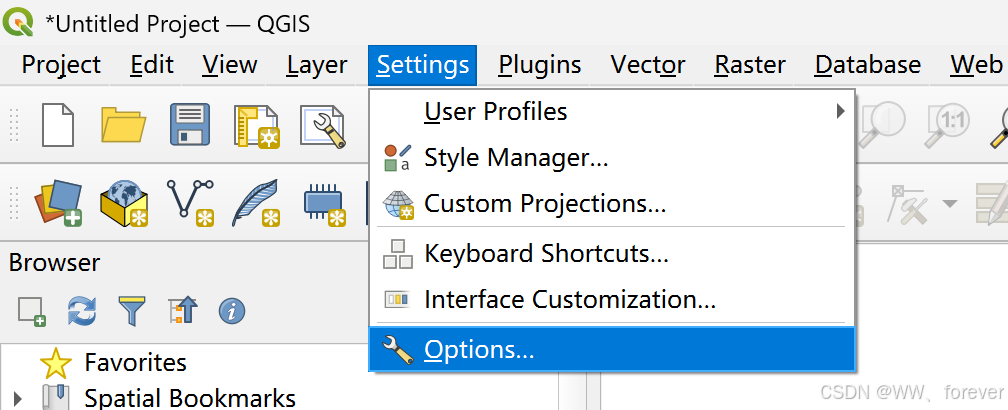Screen dimensions: 1008x410
Task: Click the Zoom to Native Resolution 1:1 icon
Action: click(x=946, y=124)
